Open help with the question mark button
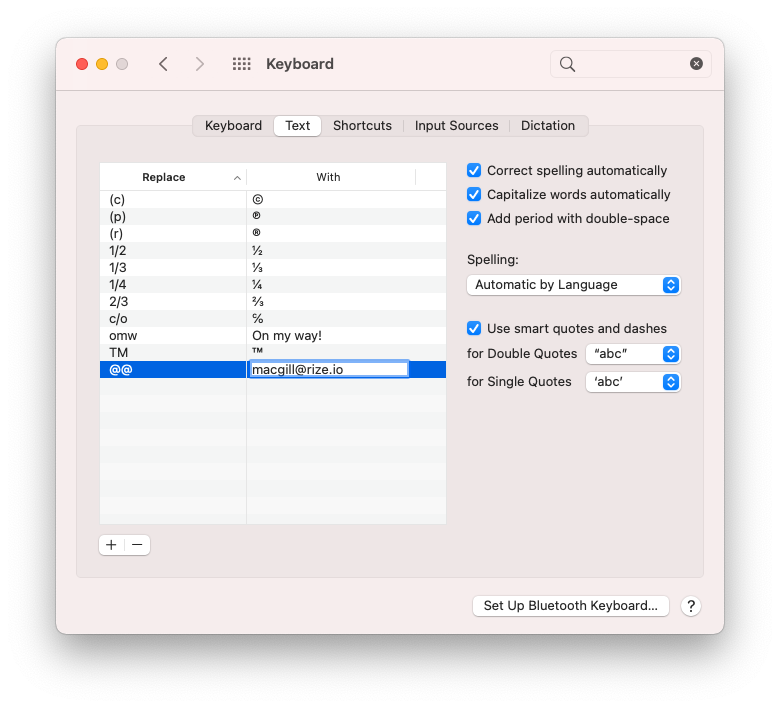 [690, 606]
